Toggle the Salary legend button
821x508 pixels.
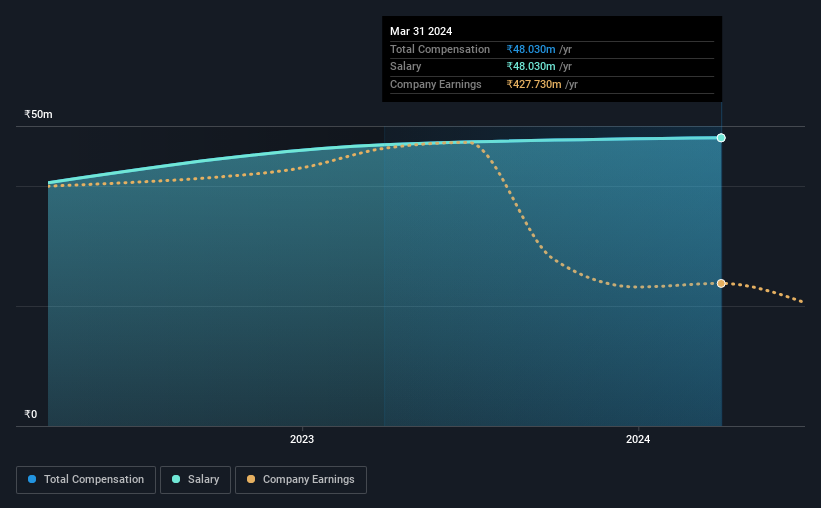pos(195,480)
